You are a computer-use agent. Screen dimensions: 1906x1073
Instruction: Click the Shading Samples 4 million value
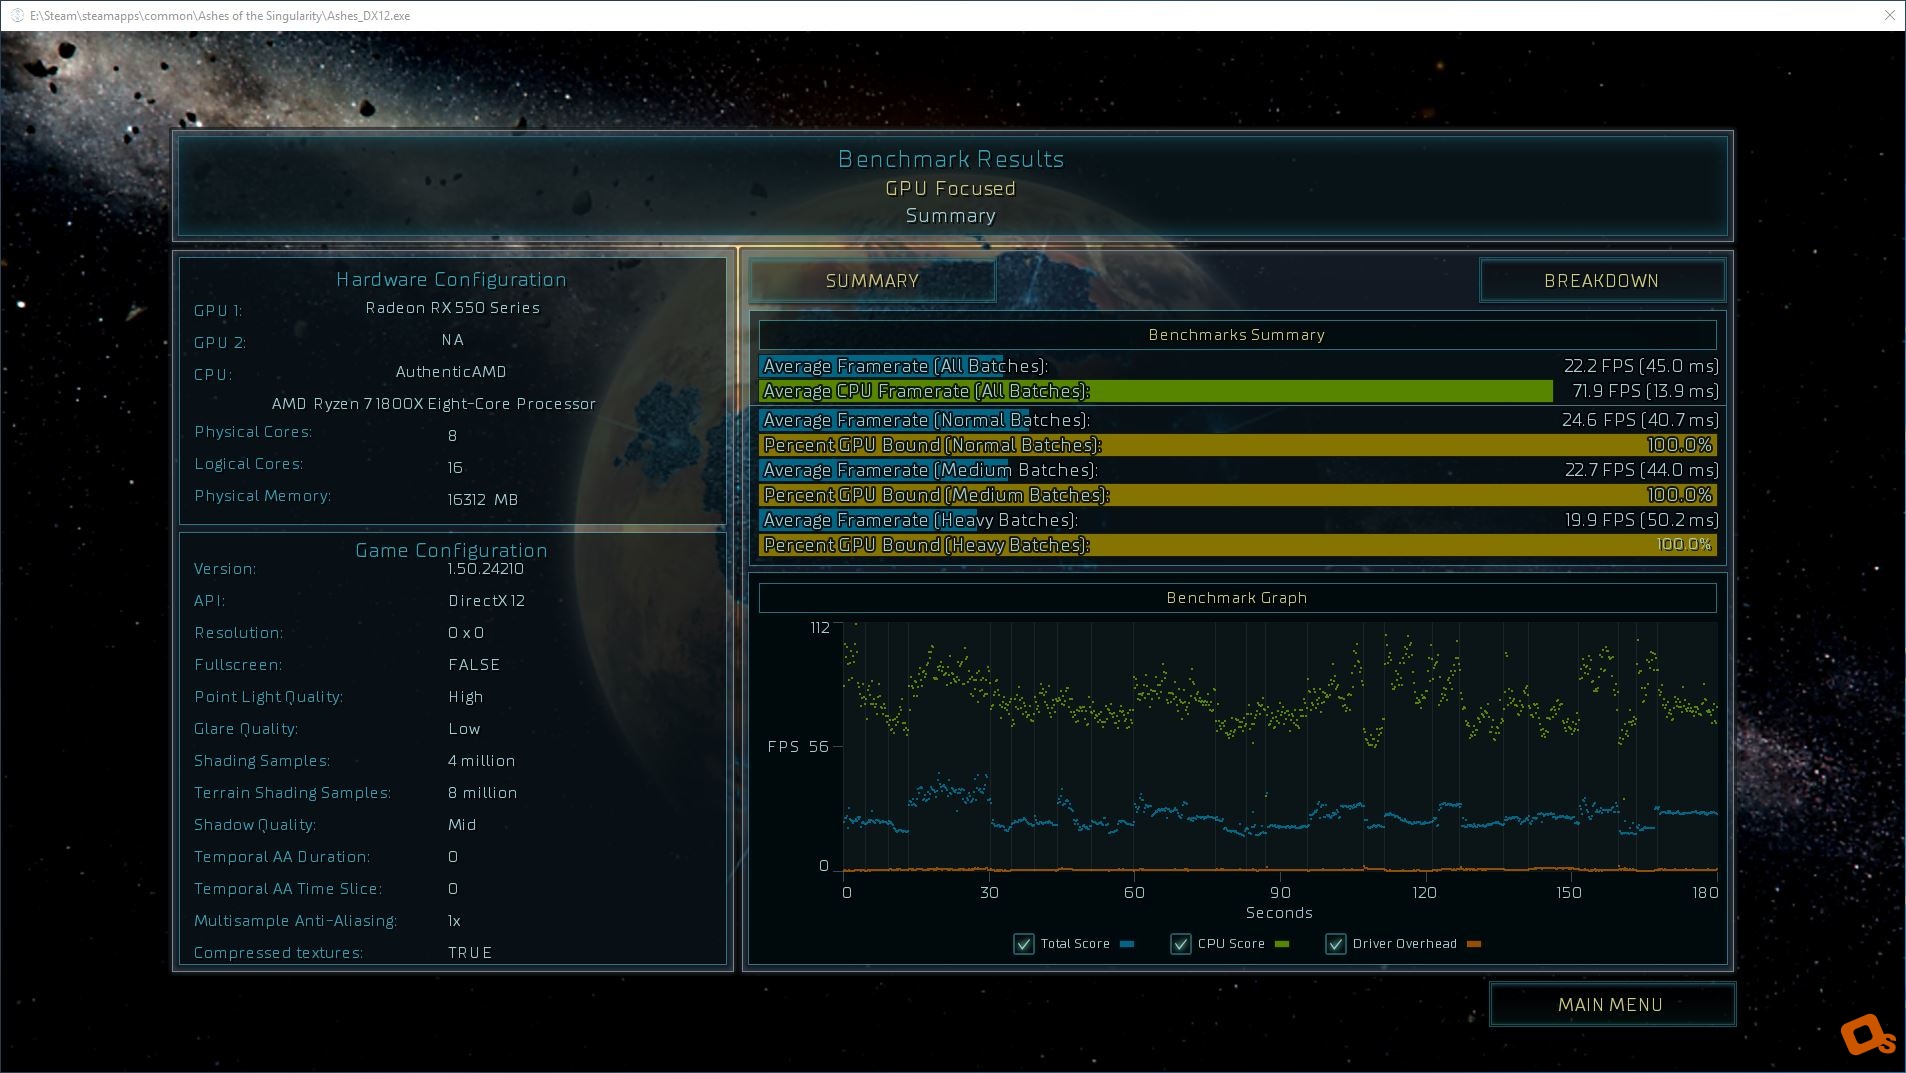(x=482, y=761)
